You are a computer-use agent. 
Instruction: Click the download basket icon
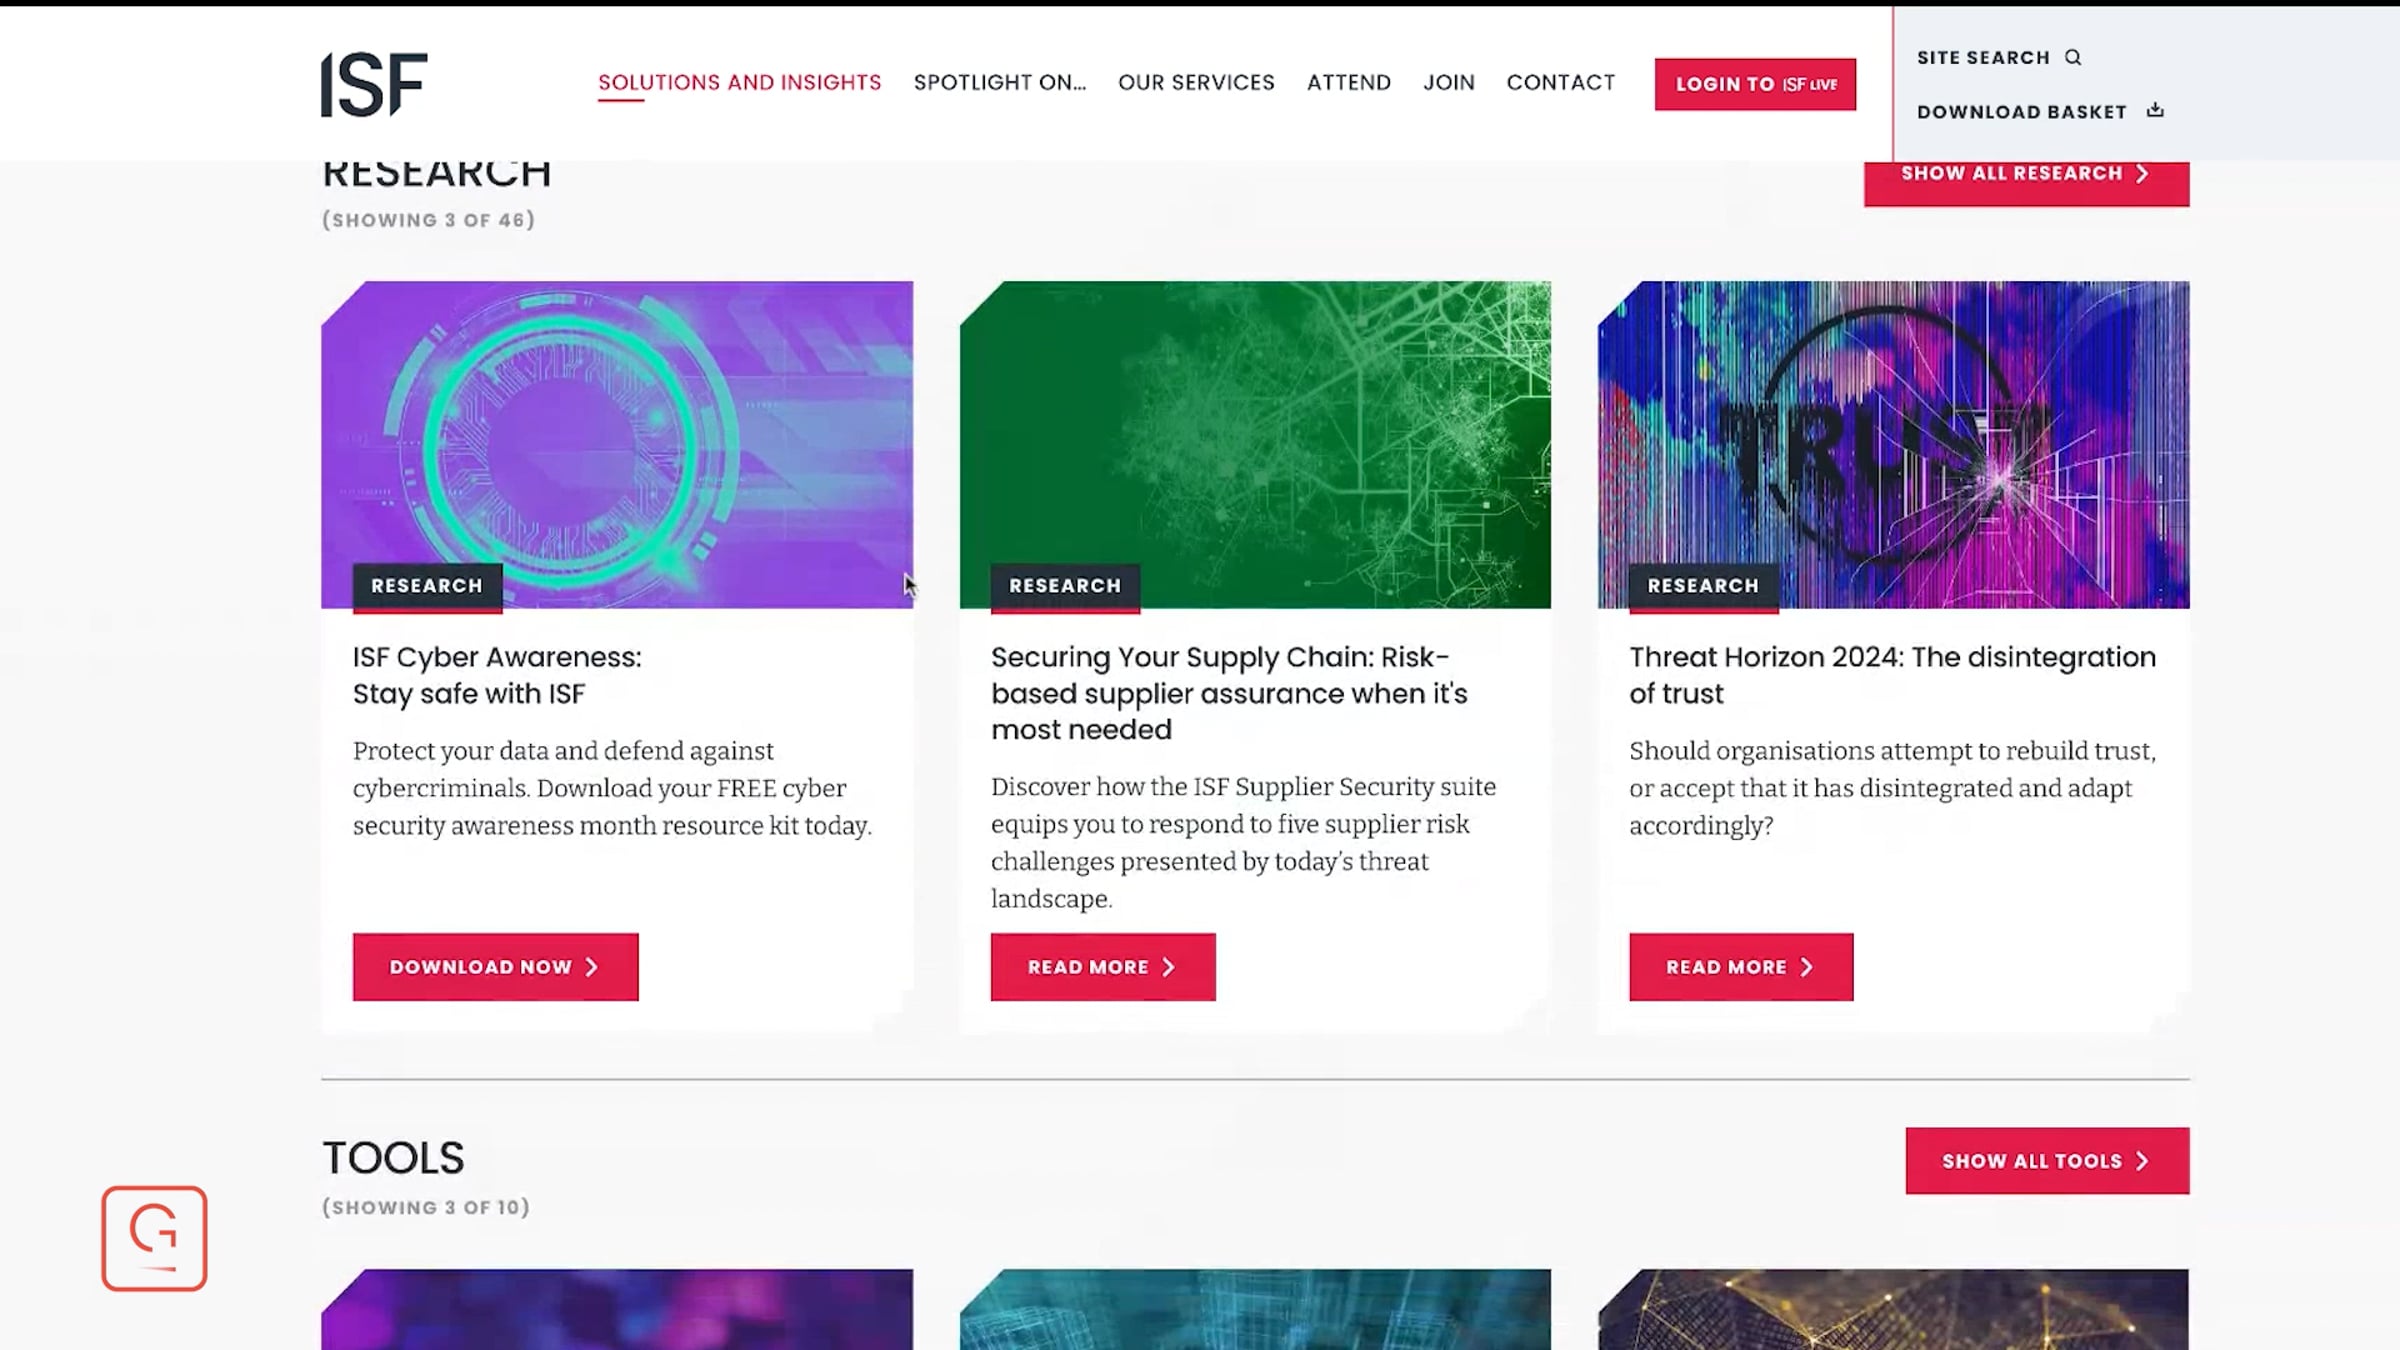point(2155,111)
